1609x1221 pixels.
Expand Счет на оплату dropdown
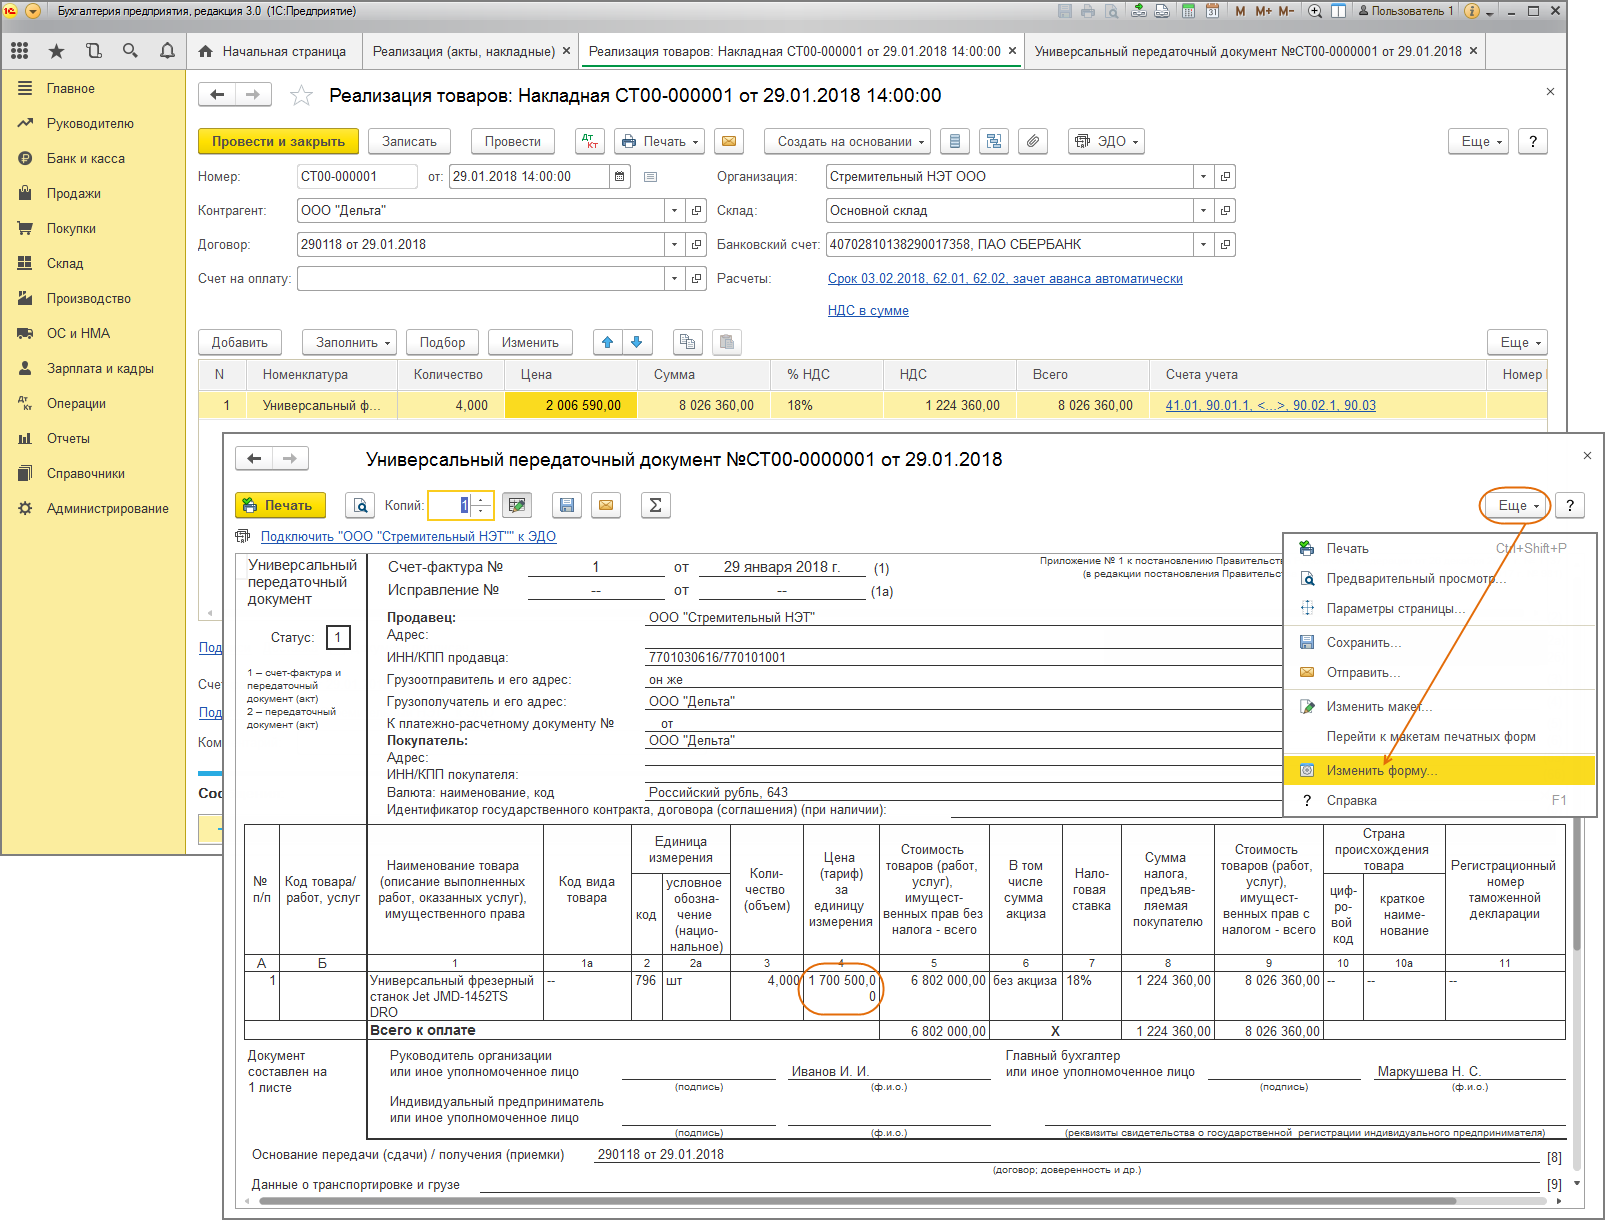click(x=675, y=279)
